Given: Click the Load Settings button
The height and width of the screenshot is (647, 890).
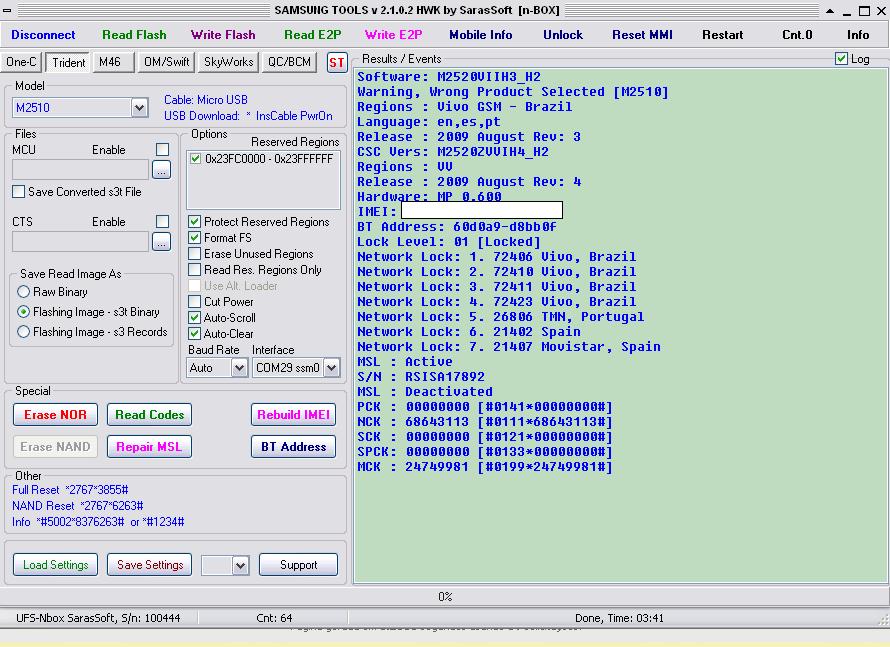Looking at the screenshot, I should (56, 565).
